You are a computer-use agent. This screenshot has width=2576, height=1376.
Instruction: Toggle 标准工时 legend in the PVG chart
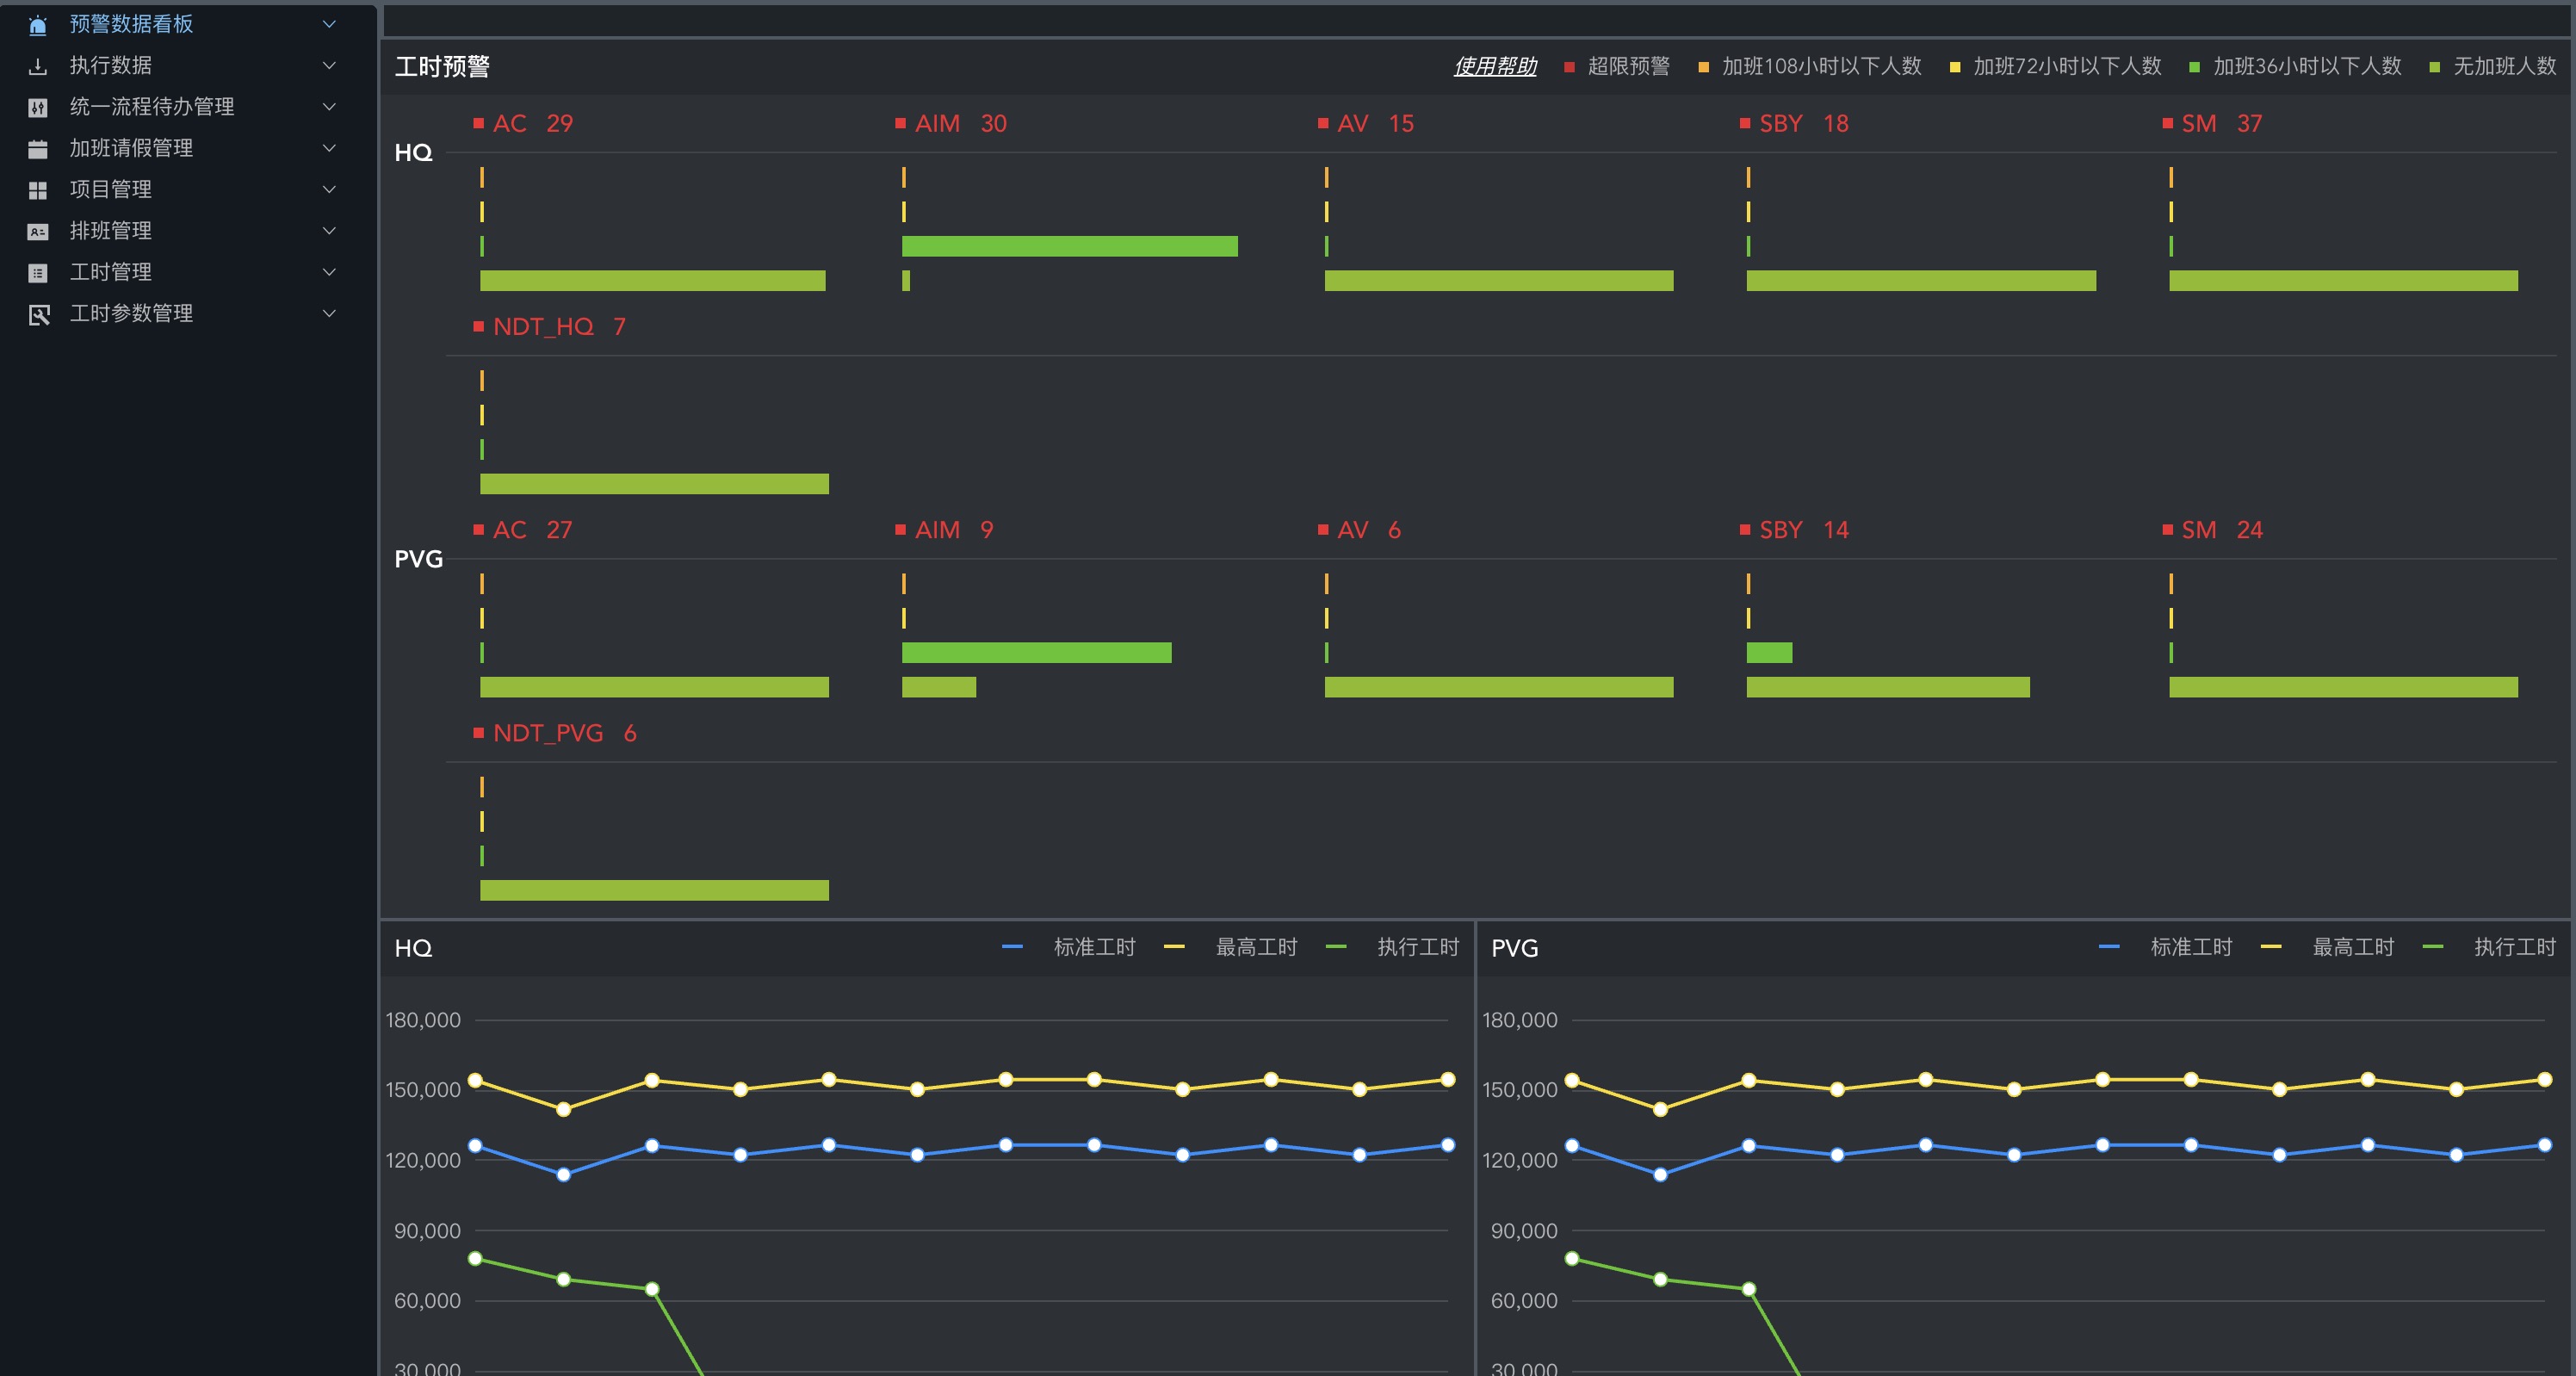pyautogui.click(x=2165, y=947)
